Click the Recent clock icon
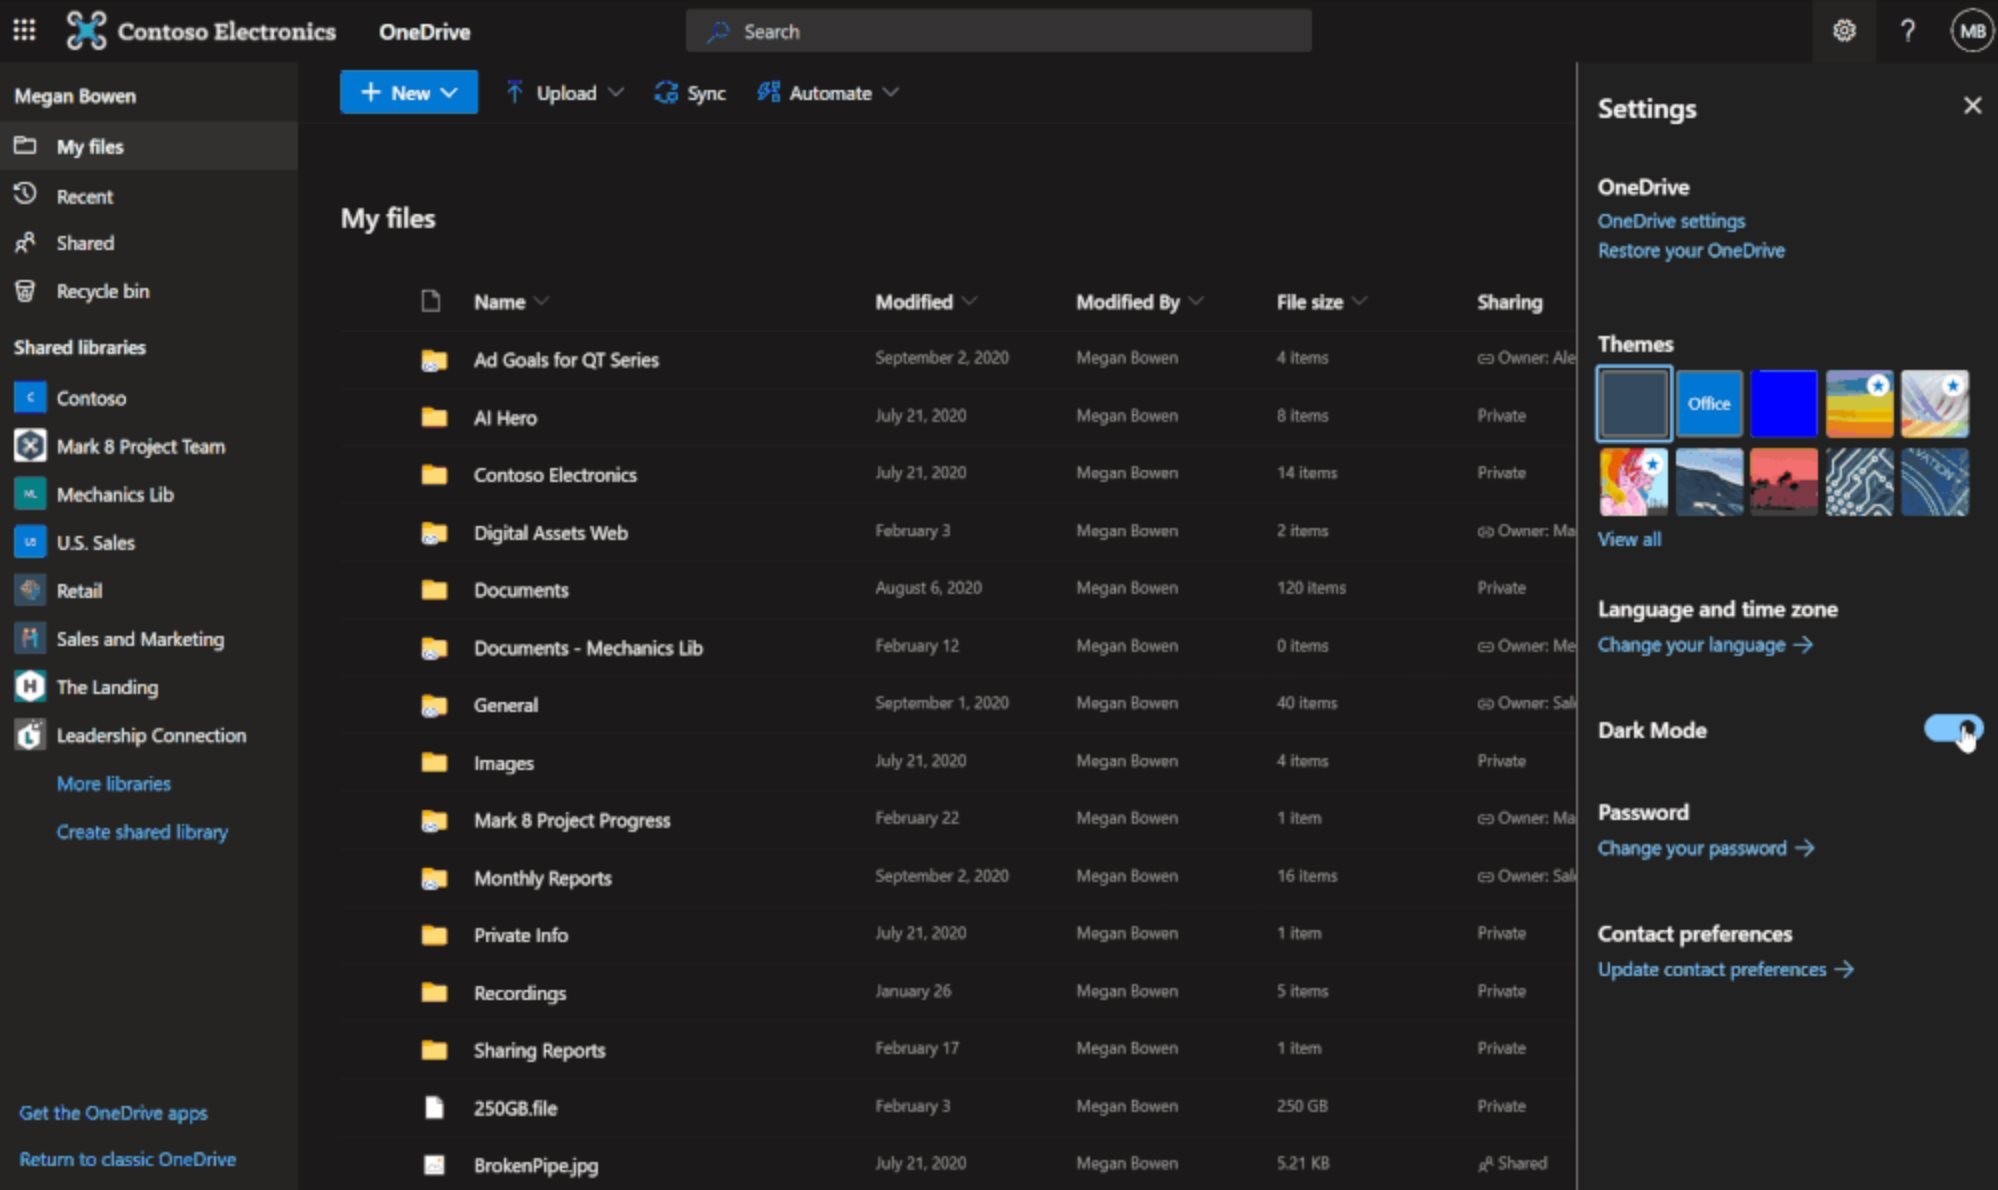The image size is (1998, 1190). [x=25, y=194]
